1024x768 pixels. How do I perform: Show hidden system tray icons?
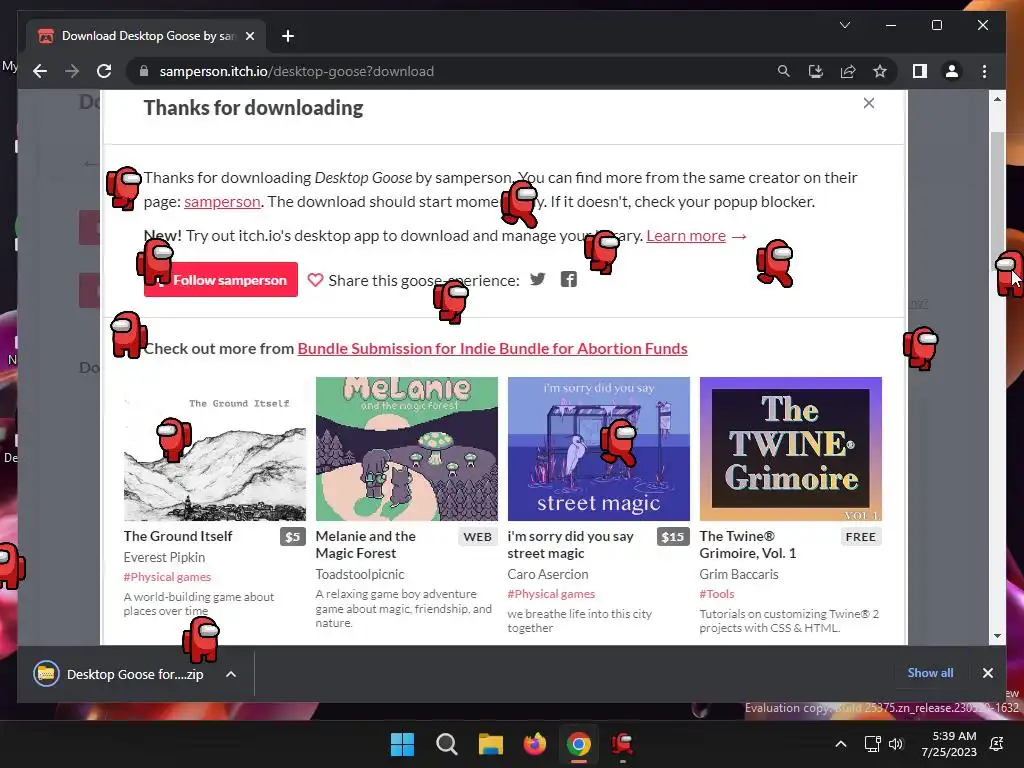click(841, 744)
